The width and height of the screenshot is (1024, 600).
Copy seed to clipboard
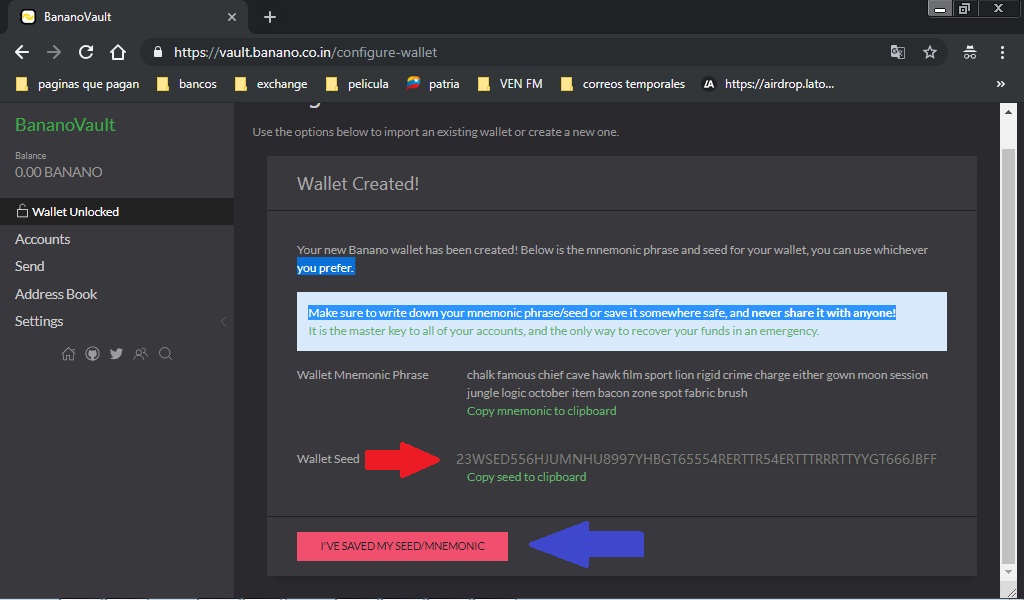click(526, 477)
